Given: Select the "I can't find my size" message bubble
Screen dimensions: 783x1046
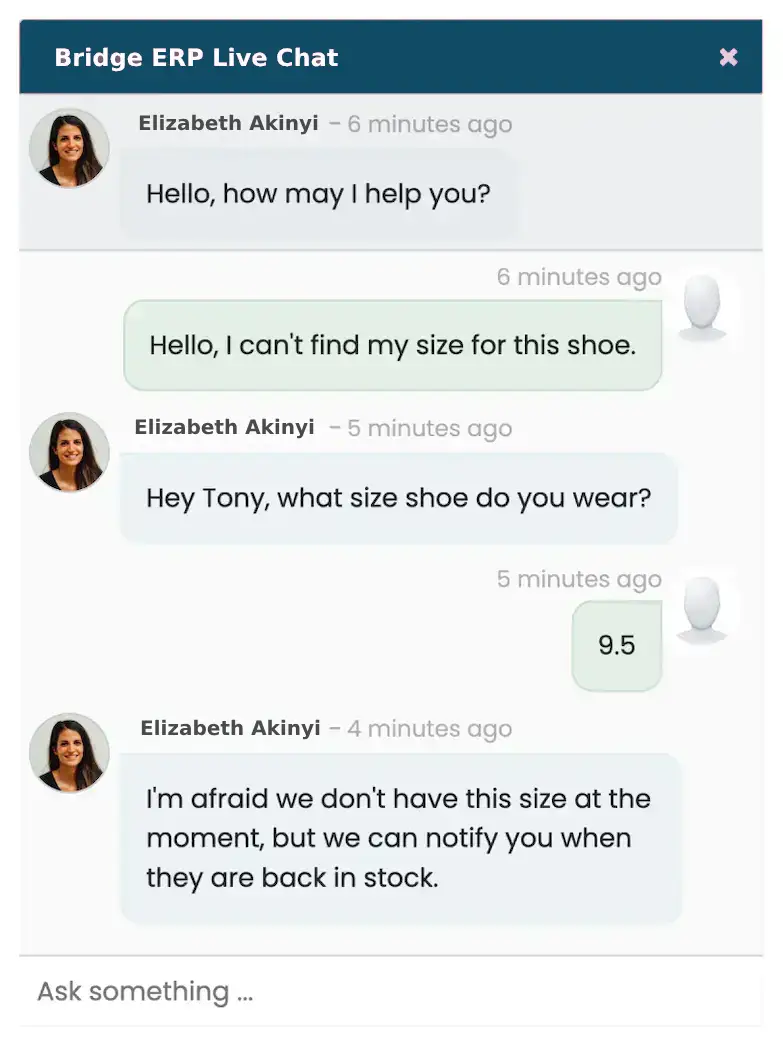Looking at the screenshot, I should tap(392, 345).
